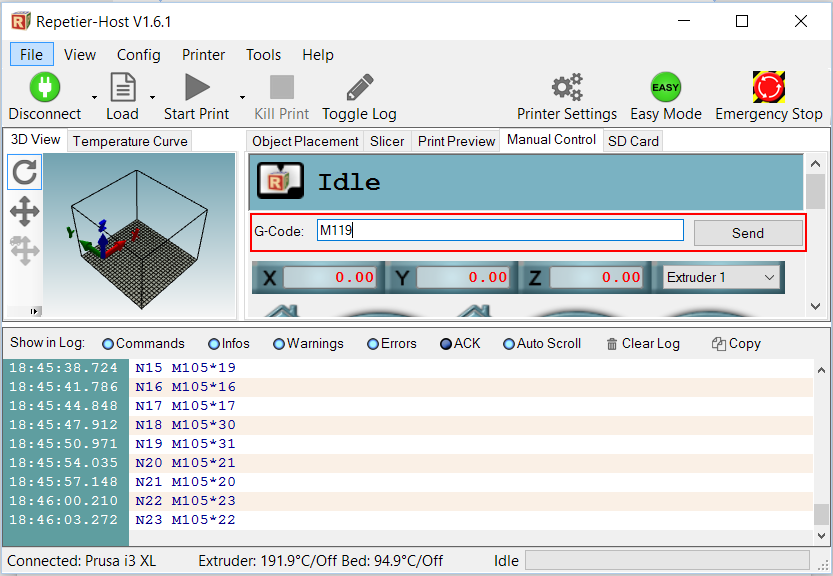Screen dimensions: 833x576
Task: Click the log scrollbar down arrow
Action: 821,535
